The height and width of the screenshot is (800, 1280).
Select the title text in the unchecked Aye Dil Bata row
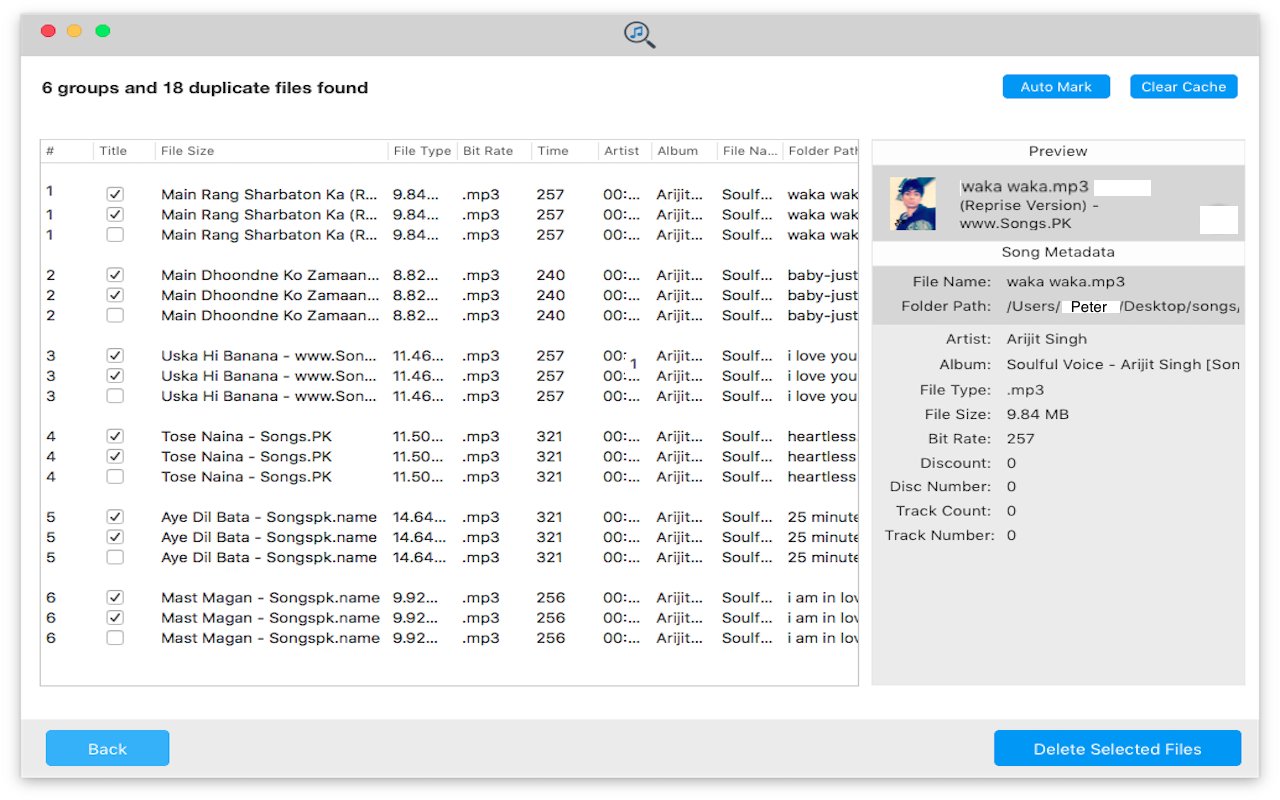(x=269, y=557)
